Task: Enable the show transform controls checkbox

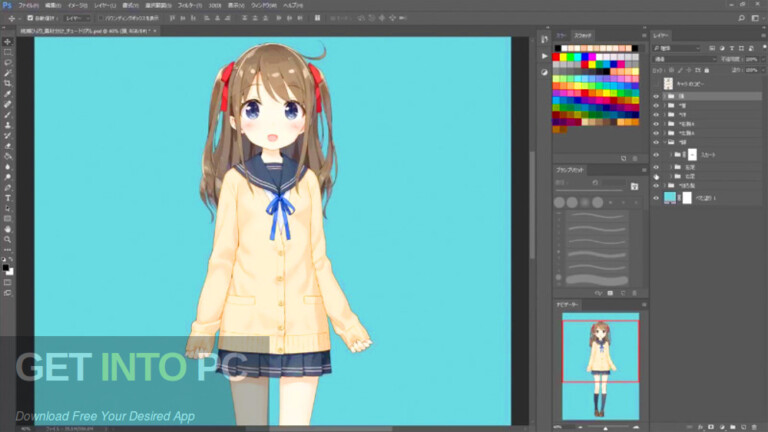Action: click(100, 18)
